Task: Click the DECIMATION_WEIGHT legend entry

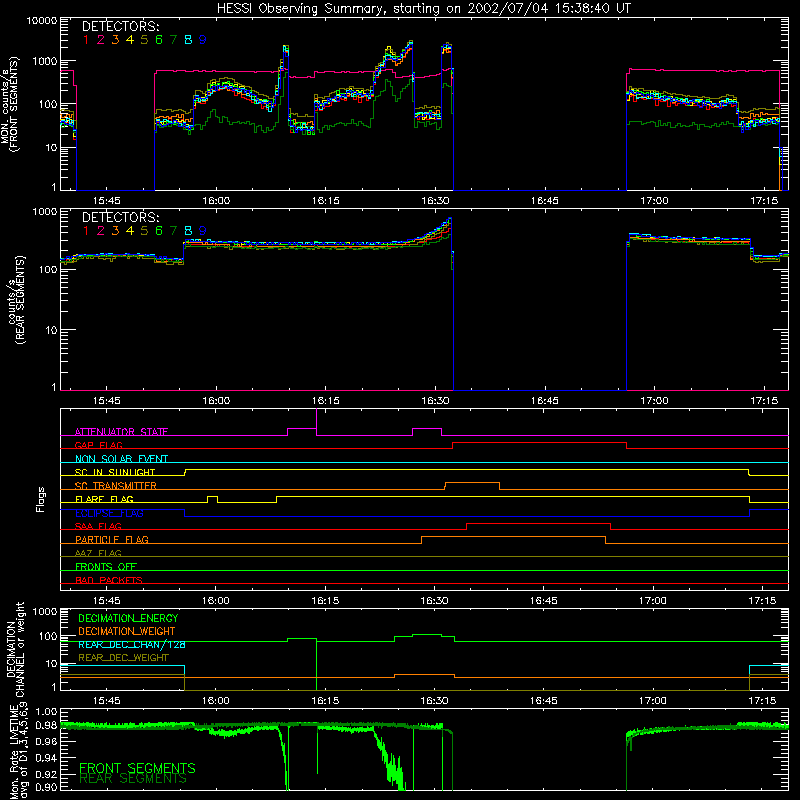Action: coord(127,631)
